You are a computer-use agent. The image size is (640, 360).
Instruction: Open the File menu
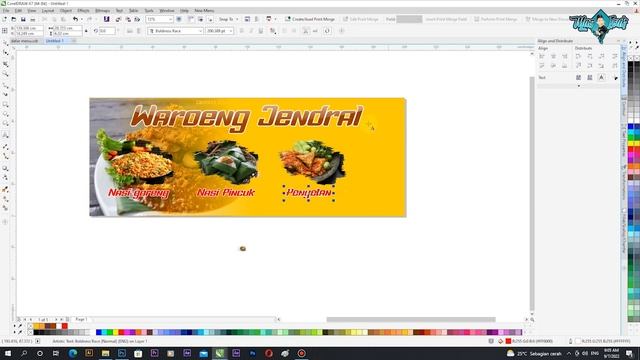click(x=6, y=11)
